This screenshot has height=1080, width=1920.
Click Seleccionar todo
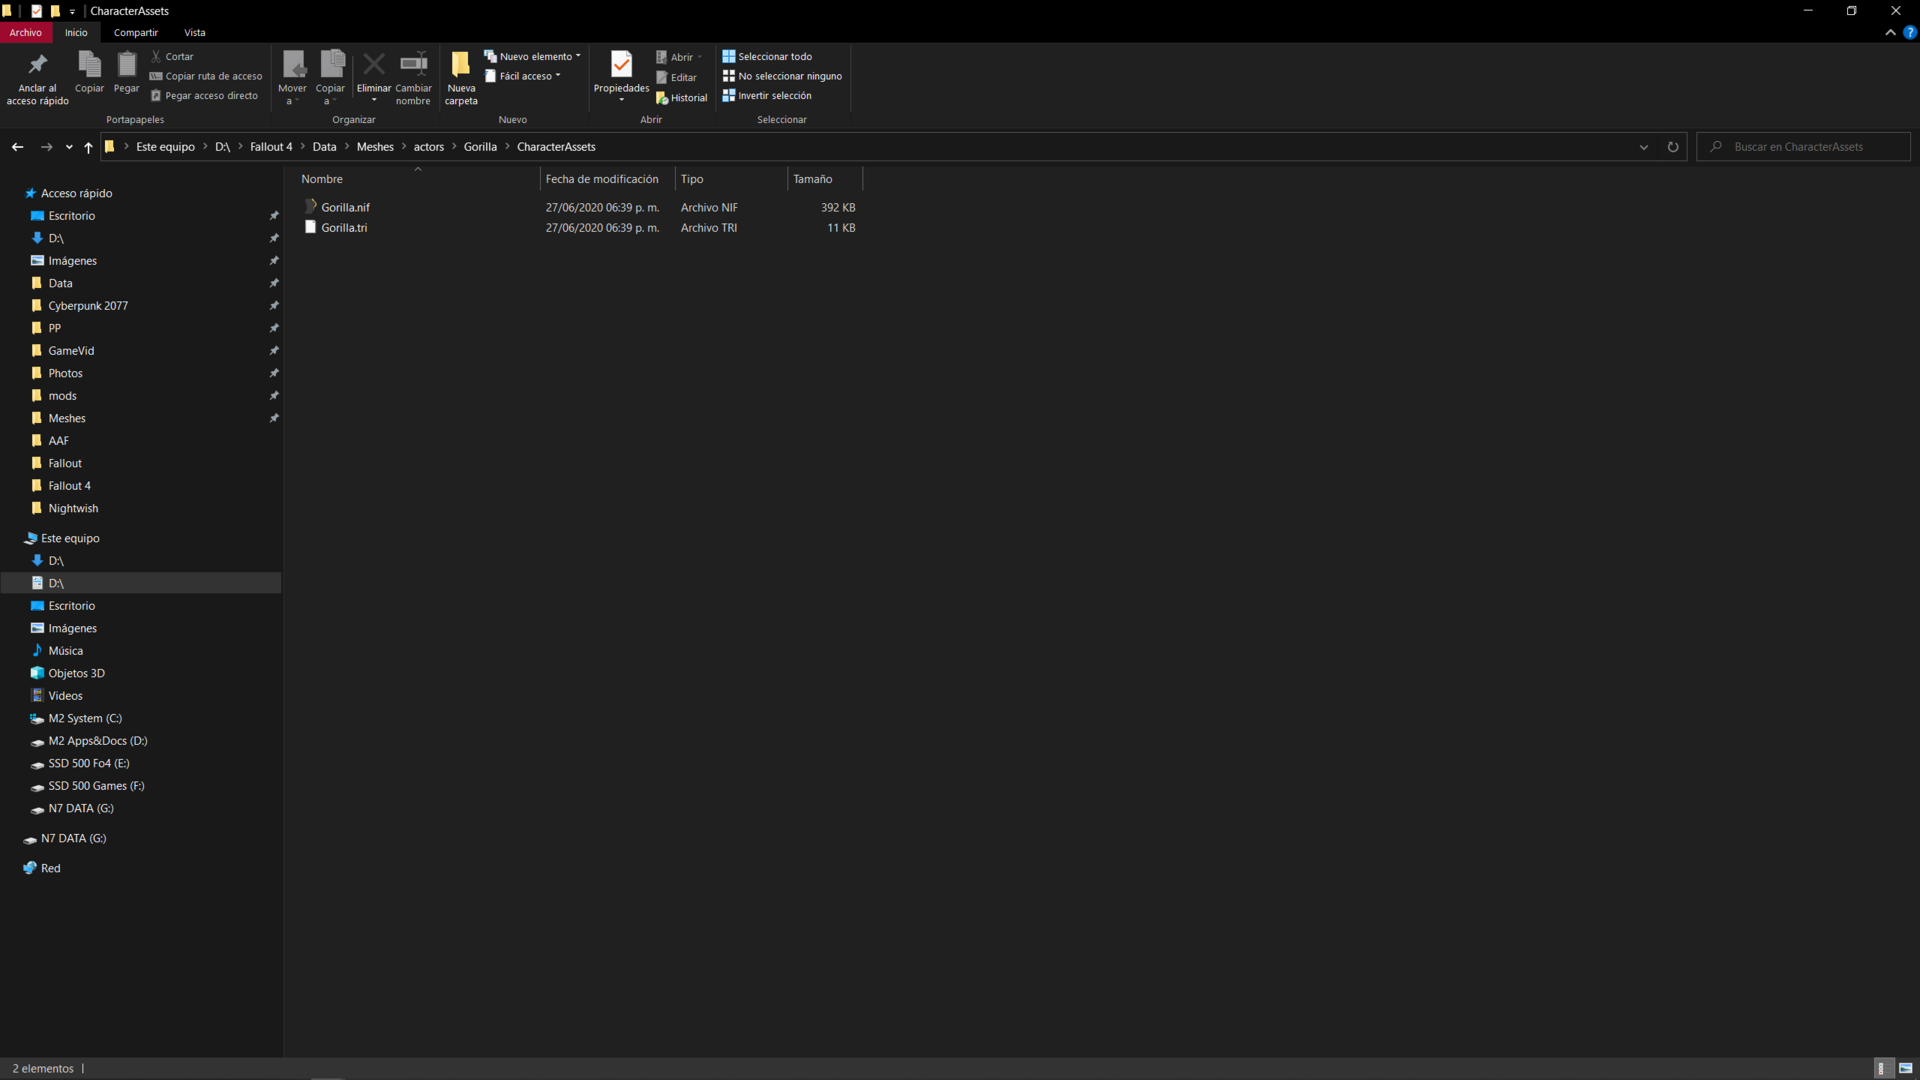pos(767,57)
